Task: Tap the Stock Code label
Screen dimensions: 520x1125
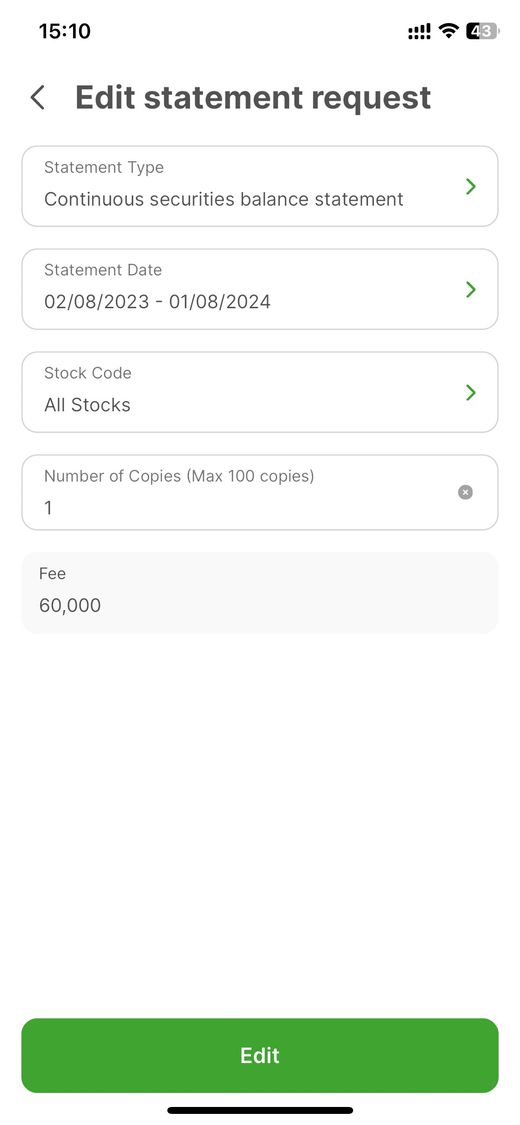Action: pyautogui.click(x=88, y=373)
